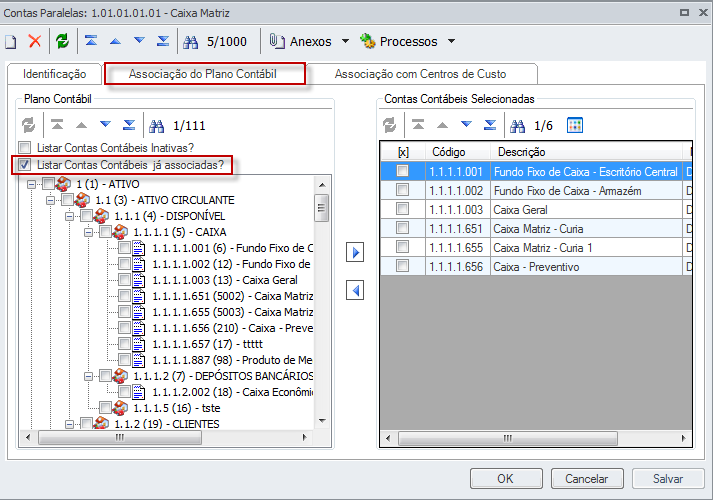Tick grid checkbox for Caixa Matriz - Curia 1

402,247
